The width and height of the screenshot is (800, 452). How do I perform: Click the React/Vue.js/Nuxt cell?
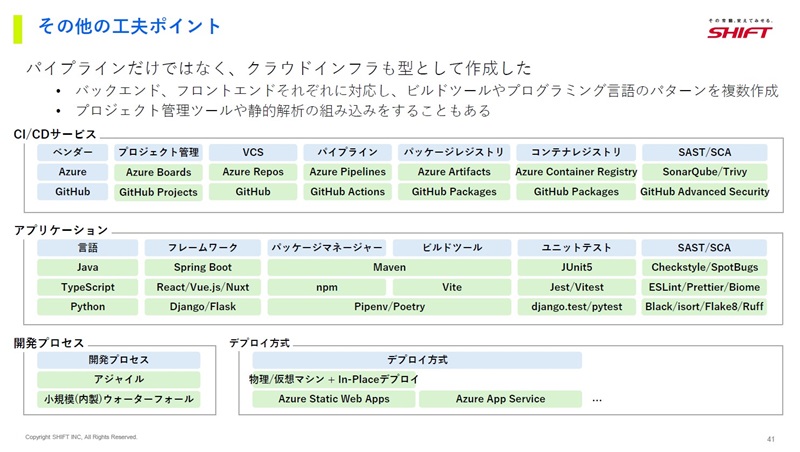pyautogui.click(x=203, y=287)
